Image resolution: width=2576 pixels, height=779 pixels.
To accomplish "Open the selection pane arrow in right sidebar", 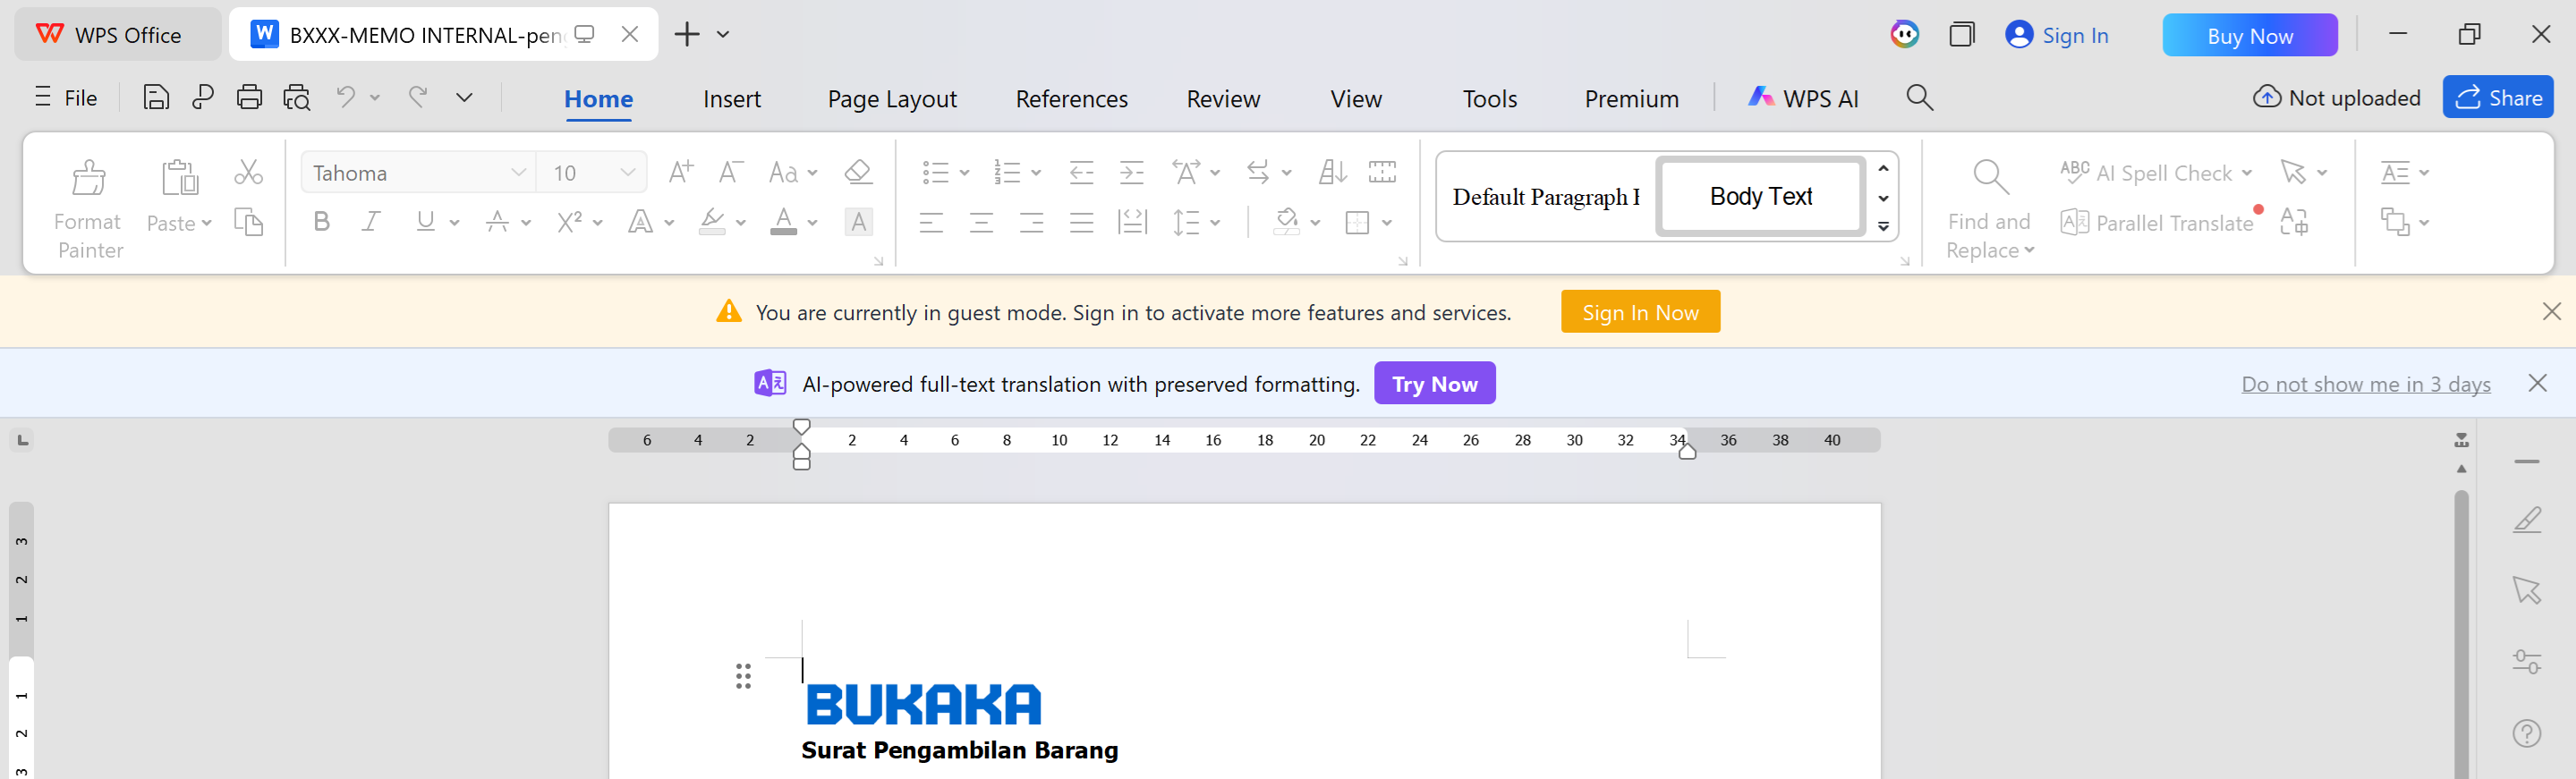I will coord(2527,590).
